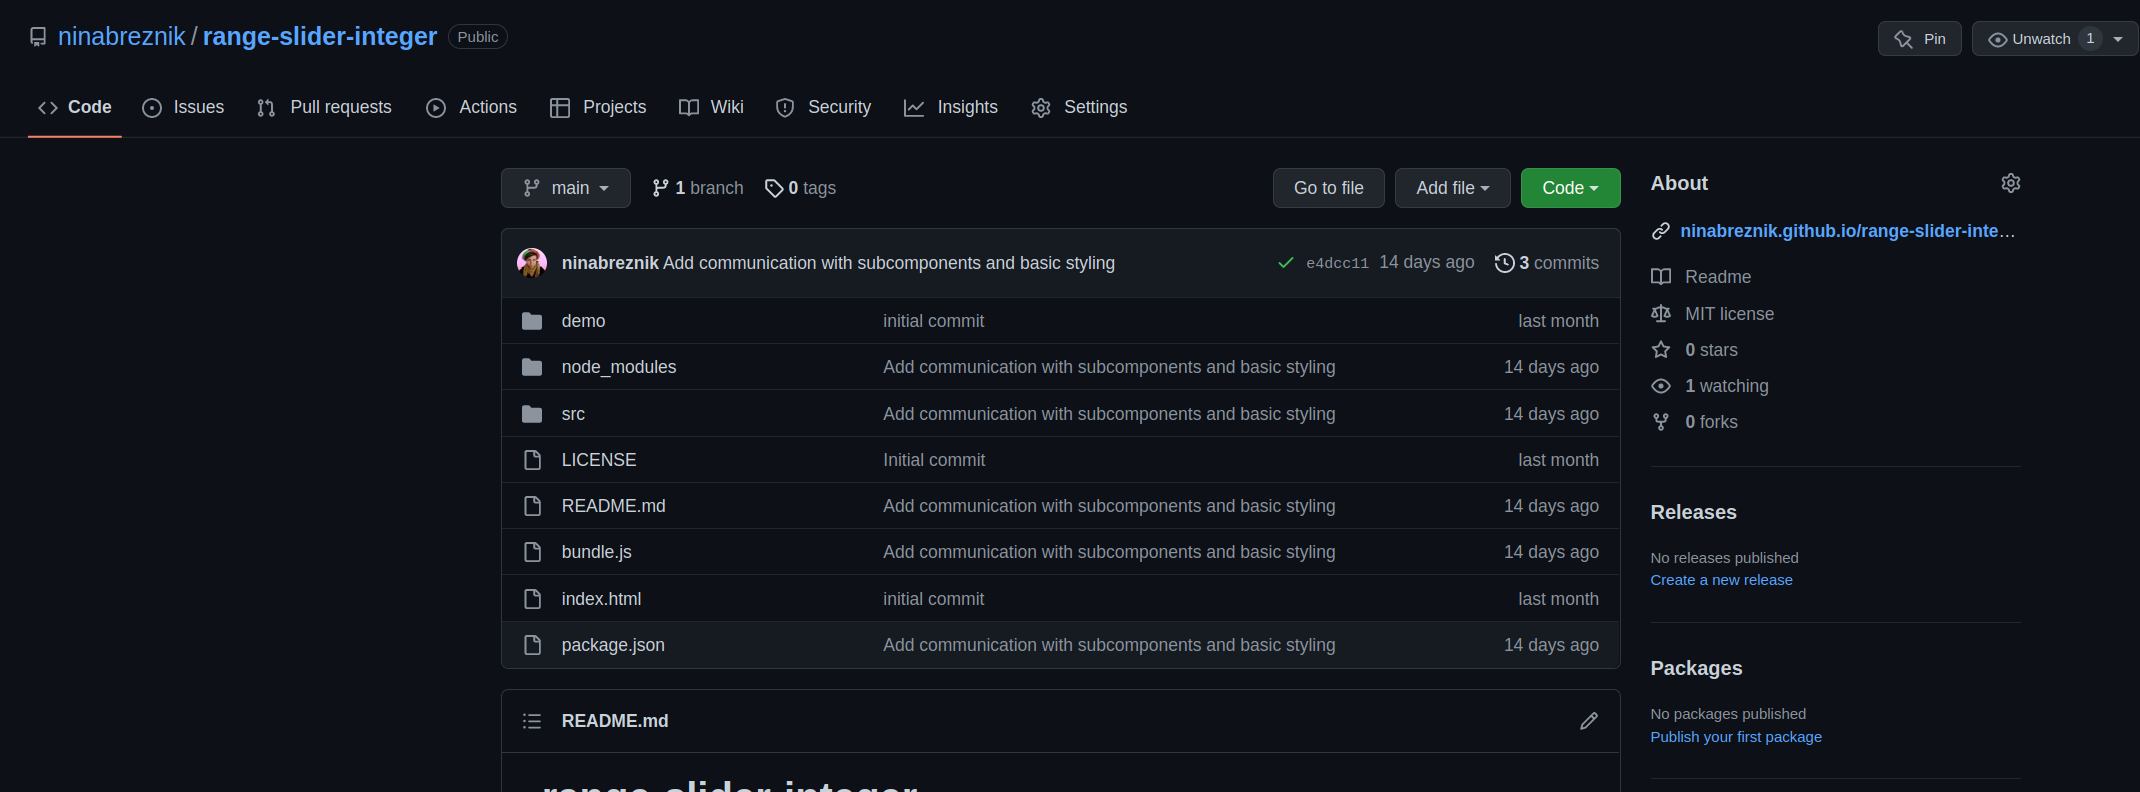Click the file icon for bundle.js
The image size is (2140, 792).
pos(532,552)
